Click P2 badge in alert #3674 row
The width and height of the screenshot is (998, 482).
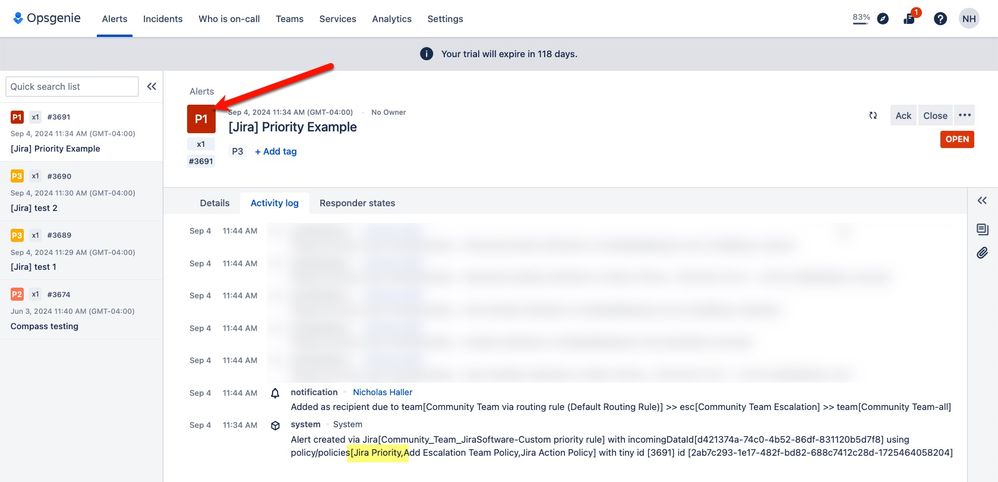point(17,295)
